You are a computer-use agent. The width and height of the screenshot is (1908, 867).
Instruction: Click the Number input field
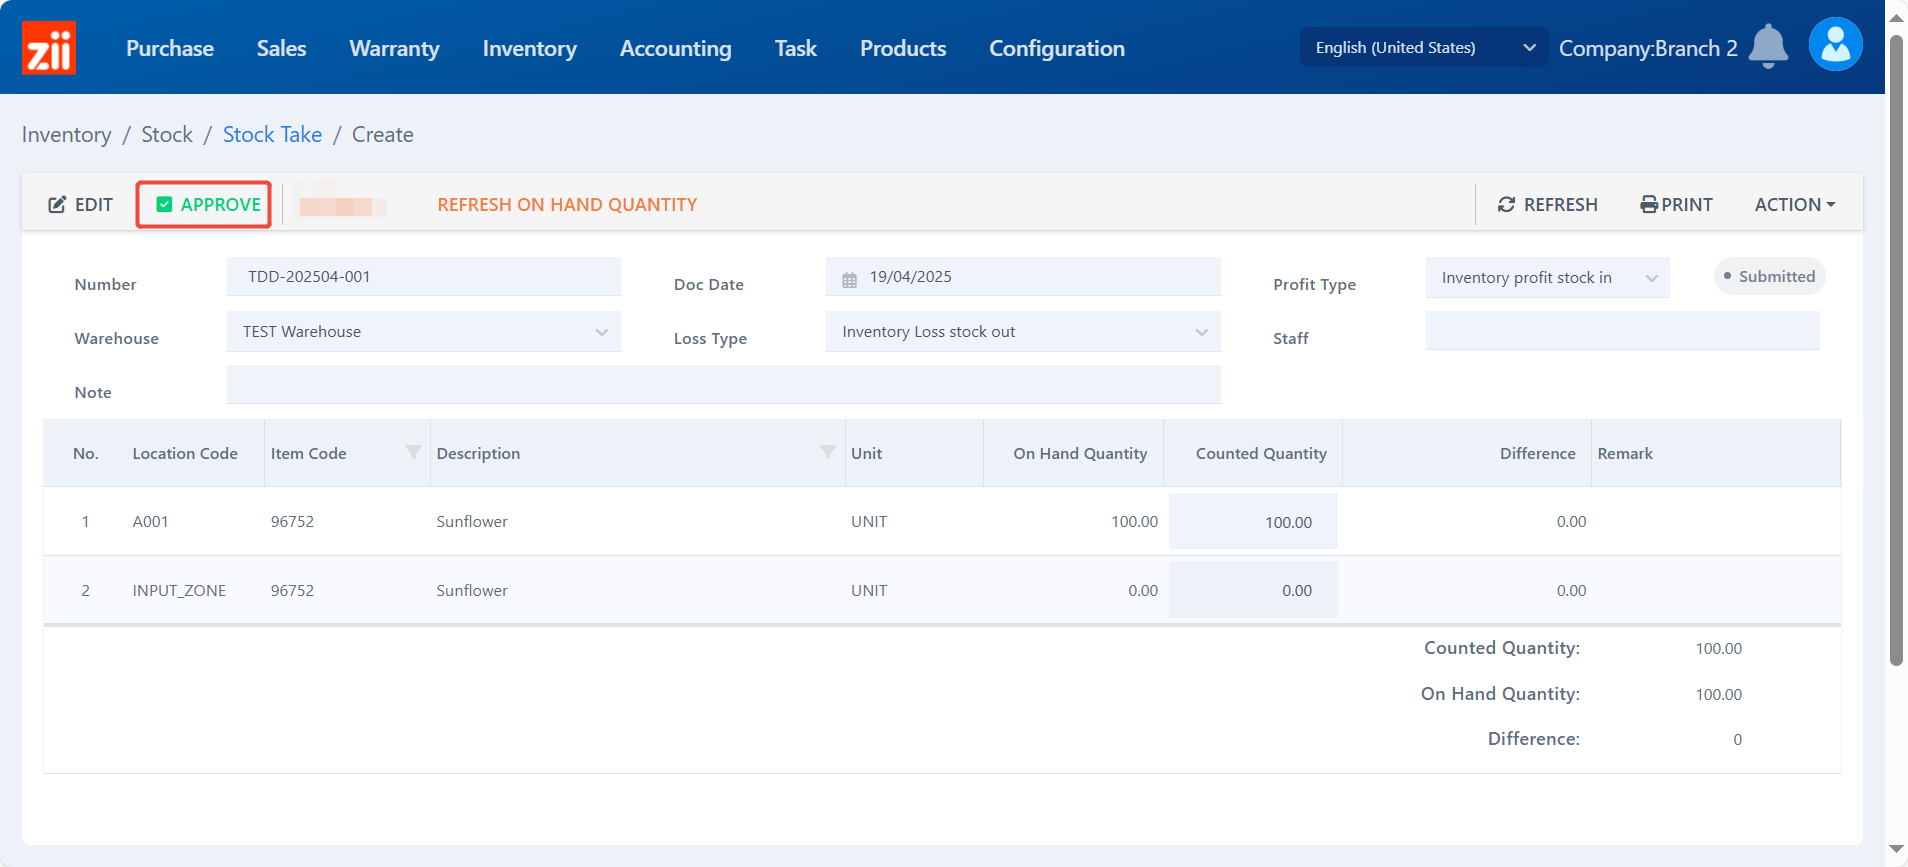tap(424, 276)
